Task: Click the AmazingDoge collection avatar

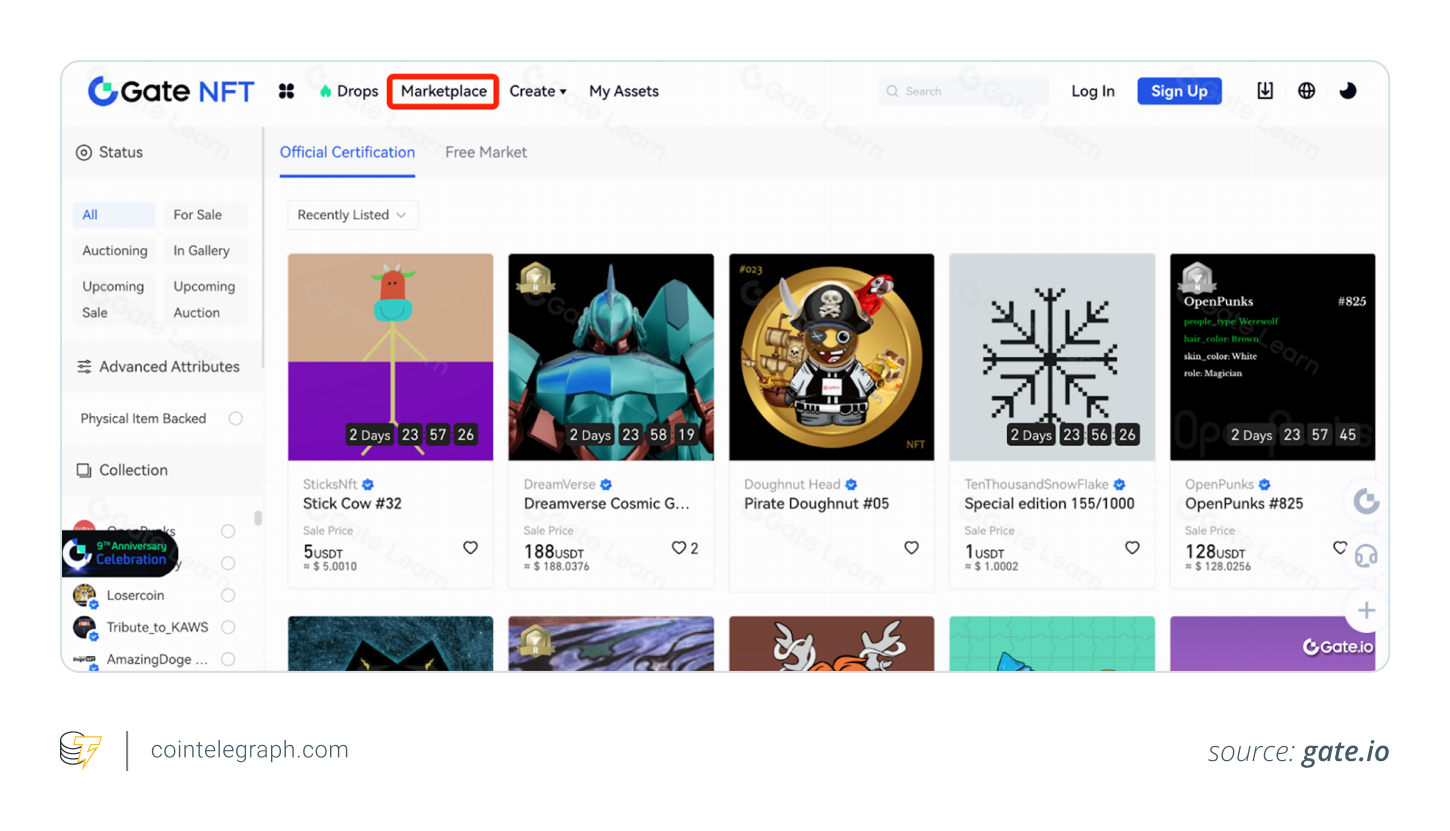Action: click(x=85, y=660)
